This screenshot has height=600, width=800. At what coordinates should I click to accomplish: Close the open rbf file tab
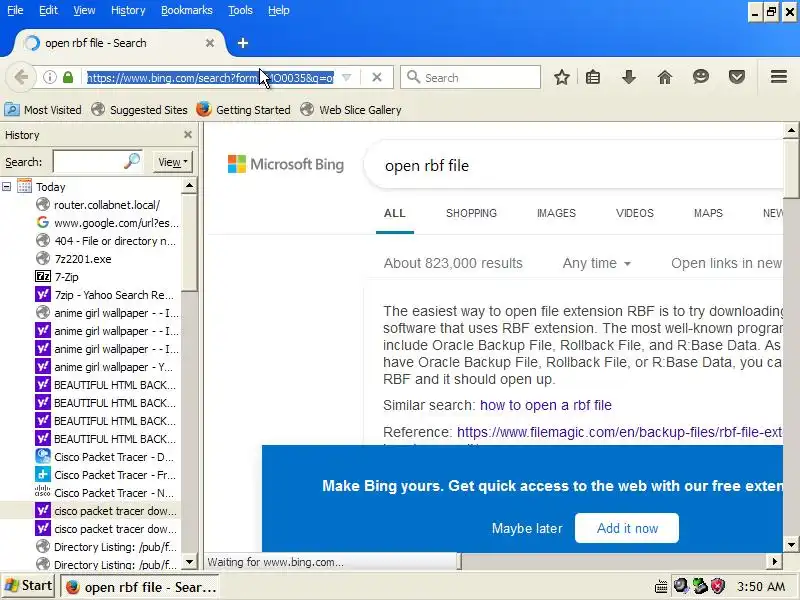tap(210, 43)
